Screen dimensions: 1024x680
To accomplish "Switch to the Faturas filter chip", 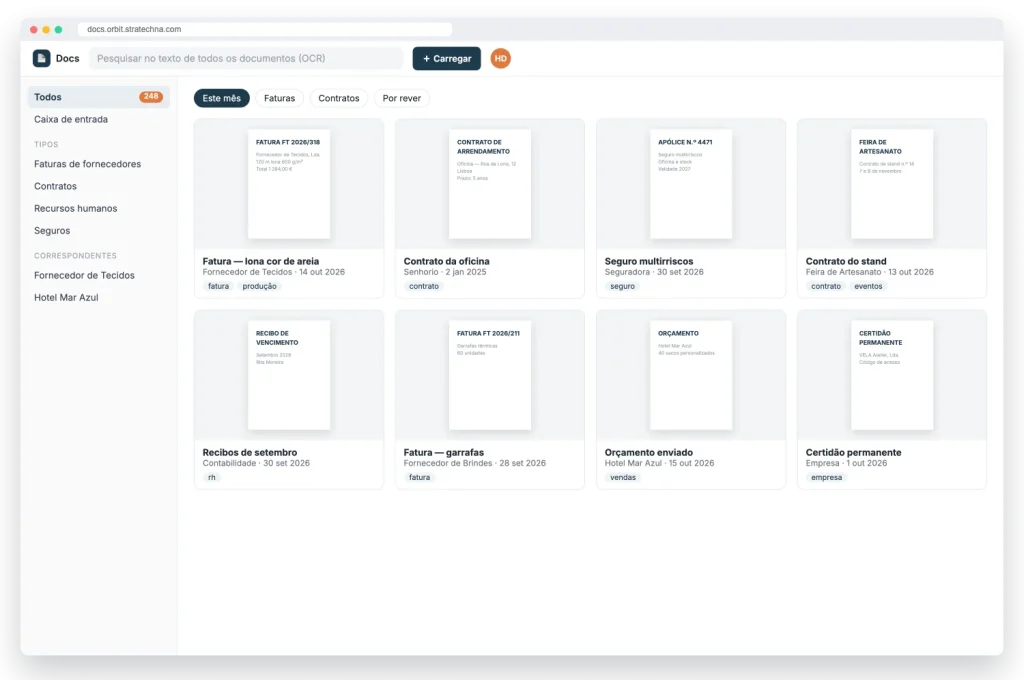I will (280, 98).
